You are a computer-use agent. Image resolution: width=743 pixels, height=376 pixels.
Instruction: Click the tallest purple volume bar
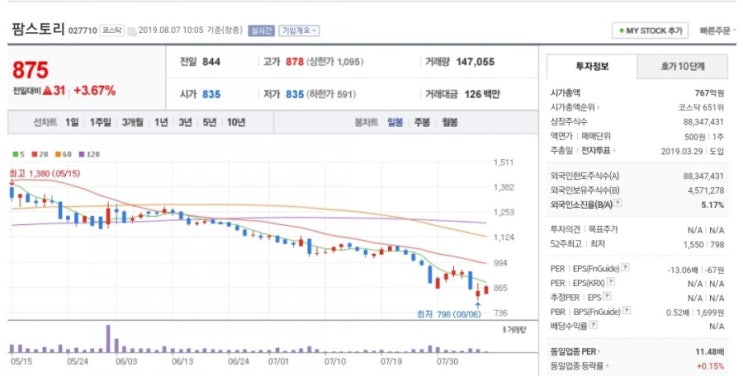[x=108, y=339]
